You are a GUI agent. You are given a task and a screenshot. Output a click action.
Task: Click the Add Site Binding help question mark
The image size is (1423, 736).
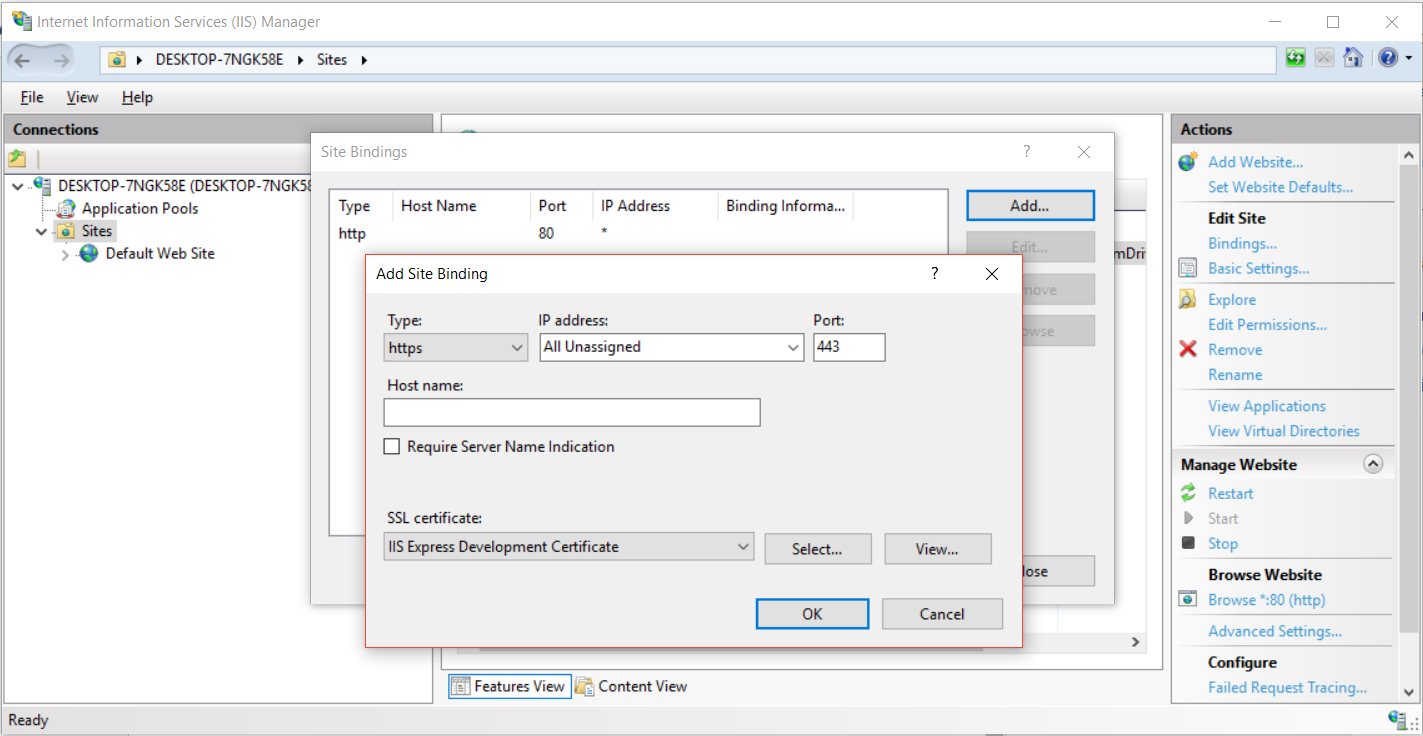(x=935, y=273)
